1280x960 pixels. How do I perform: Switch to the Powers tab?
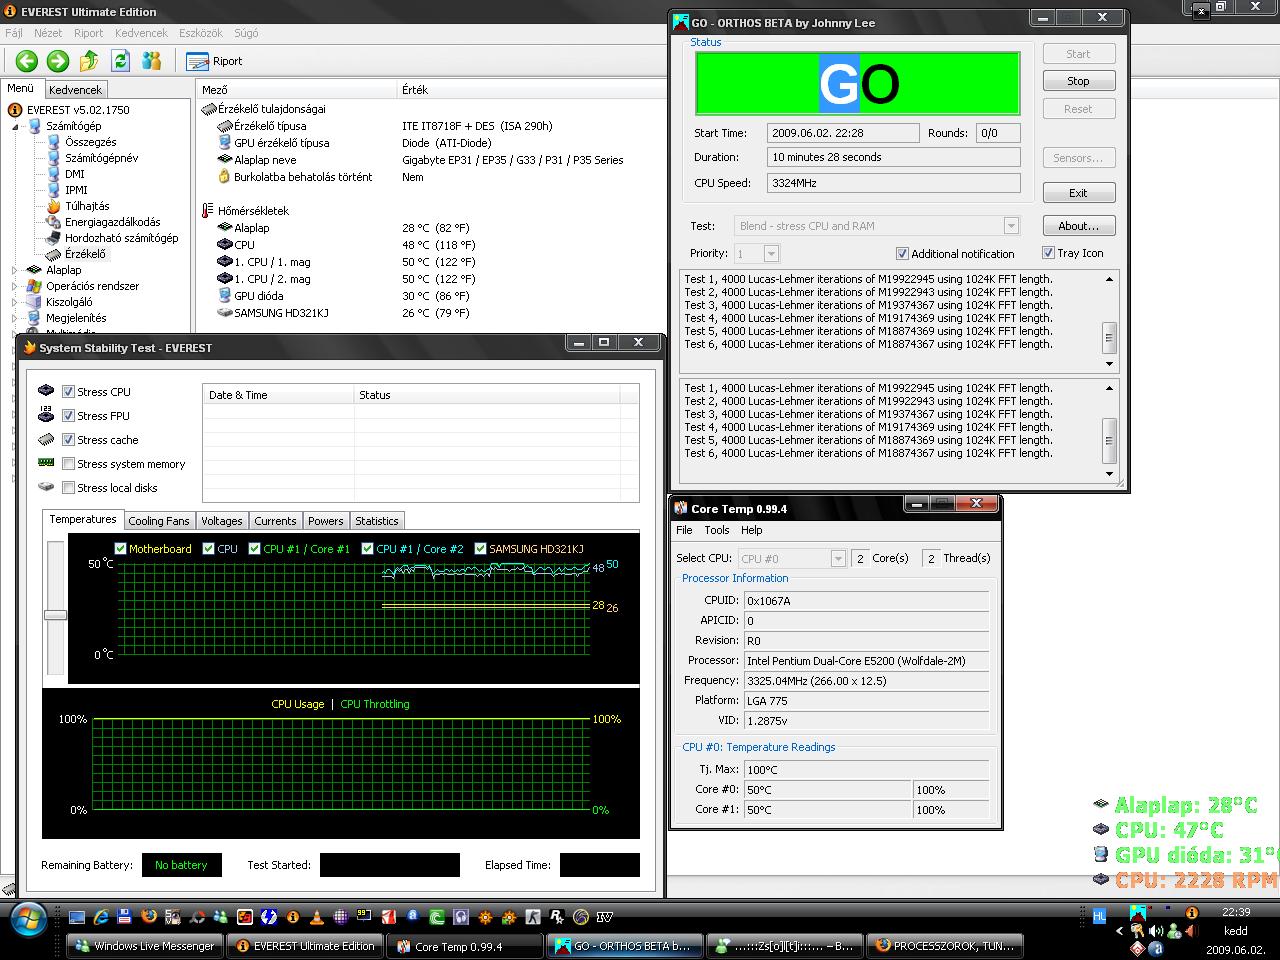[325, 521]
